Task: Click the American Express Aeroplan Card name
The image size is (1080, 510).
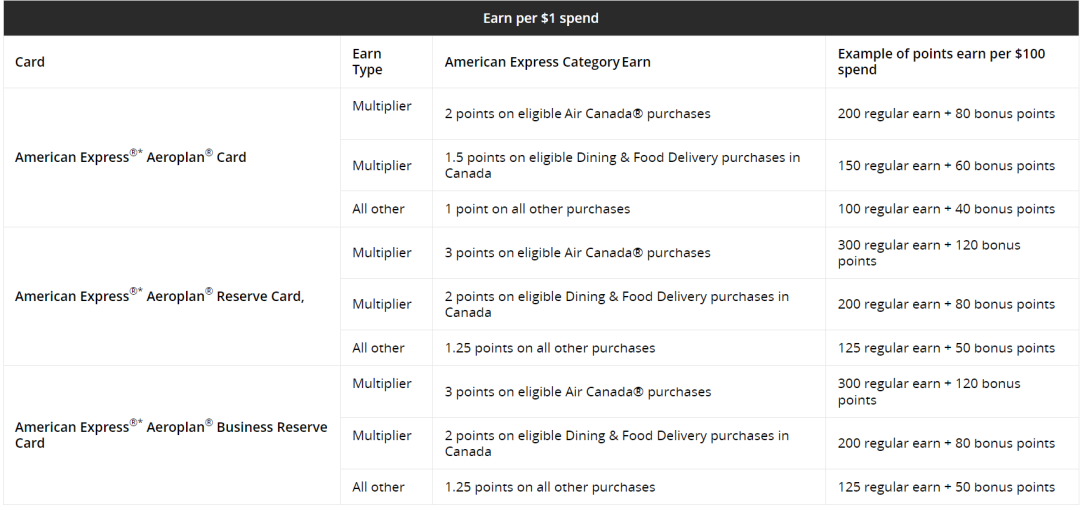Action: click(x=130, y=157)
